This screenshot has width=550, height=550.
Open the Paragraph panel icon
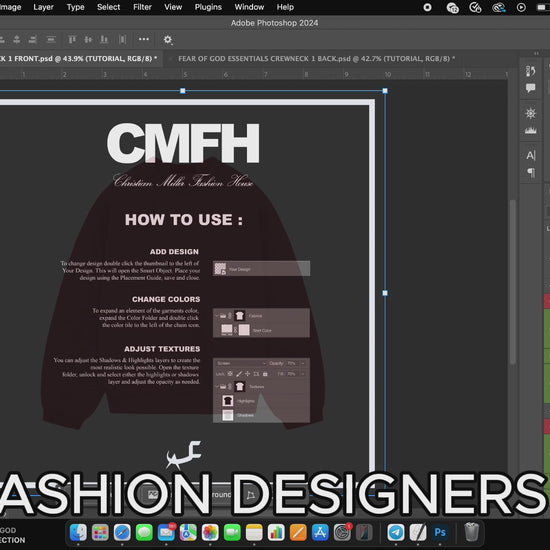coord(531,173)
